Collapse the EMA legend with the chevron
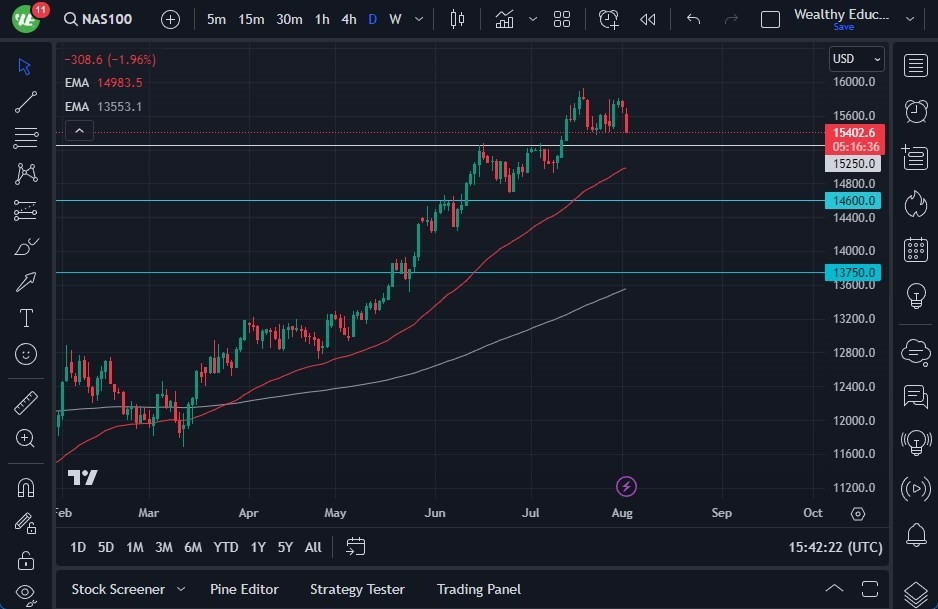 (79, 130)
